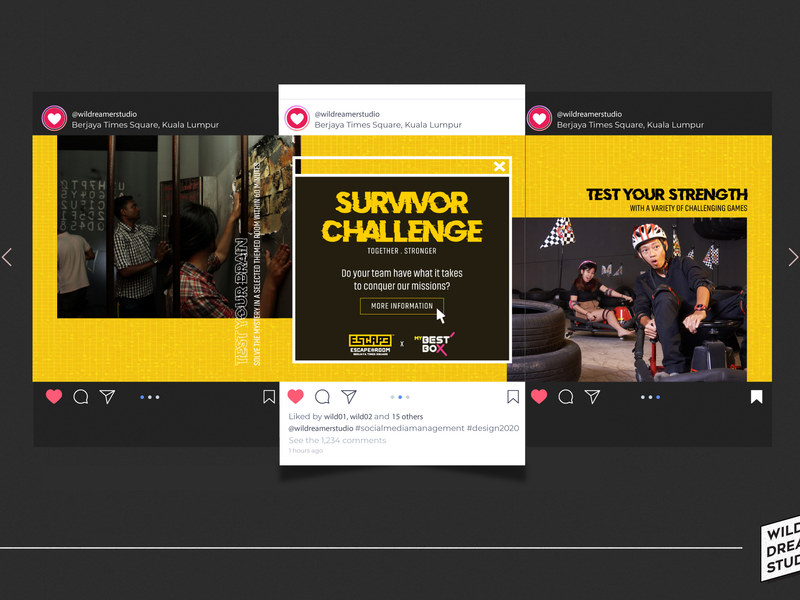Image resolution: width=800 pixels, height=600 pixels.
Task: Click 'TOGETHER . STRONGER' tagline
Action: click(402, 251)
